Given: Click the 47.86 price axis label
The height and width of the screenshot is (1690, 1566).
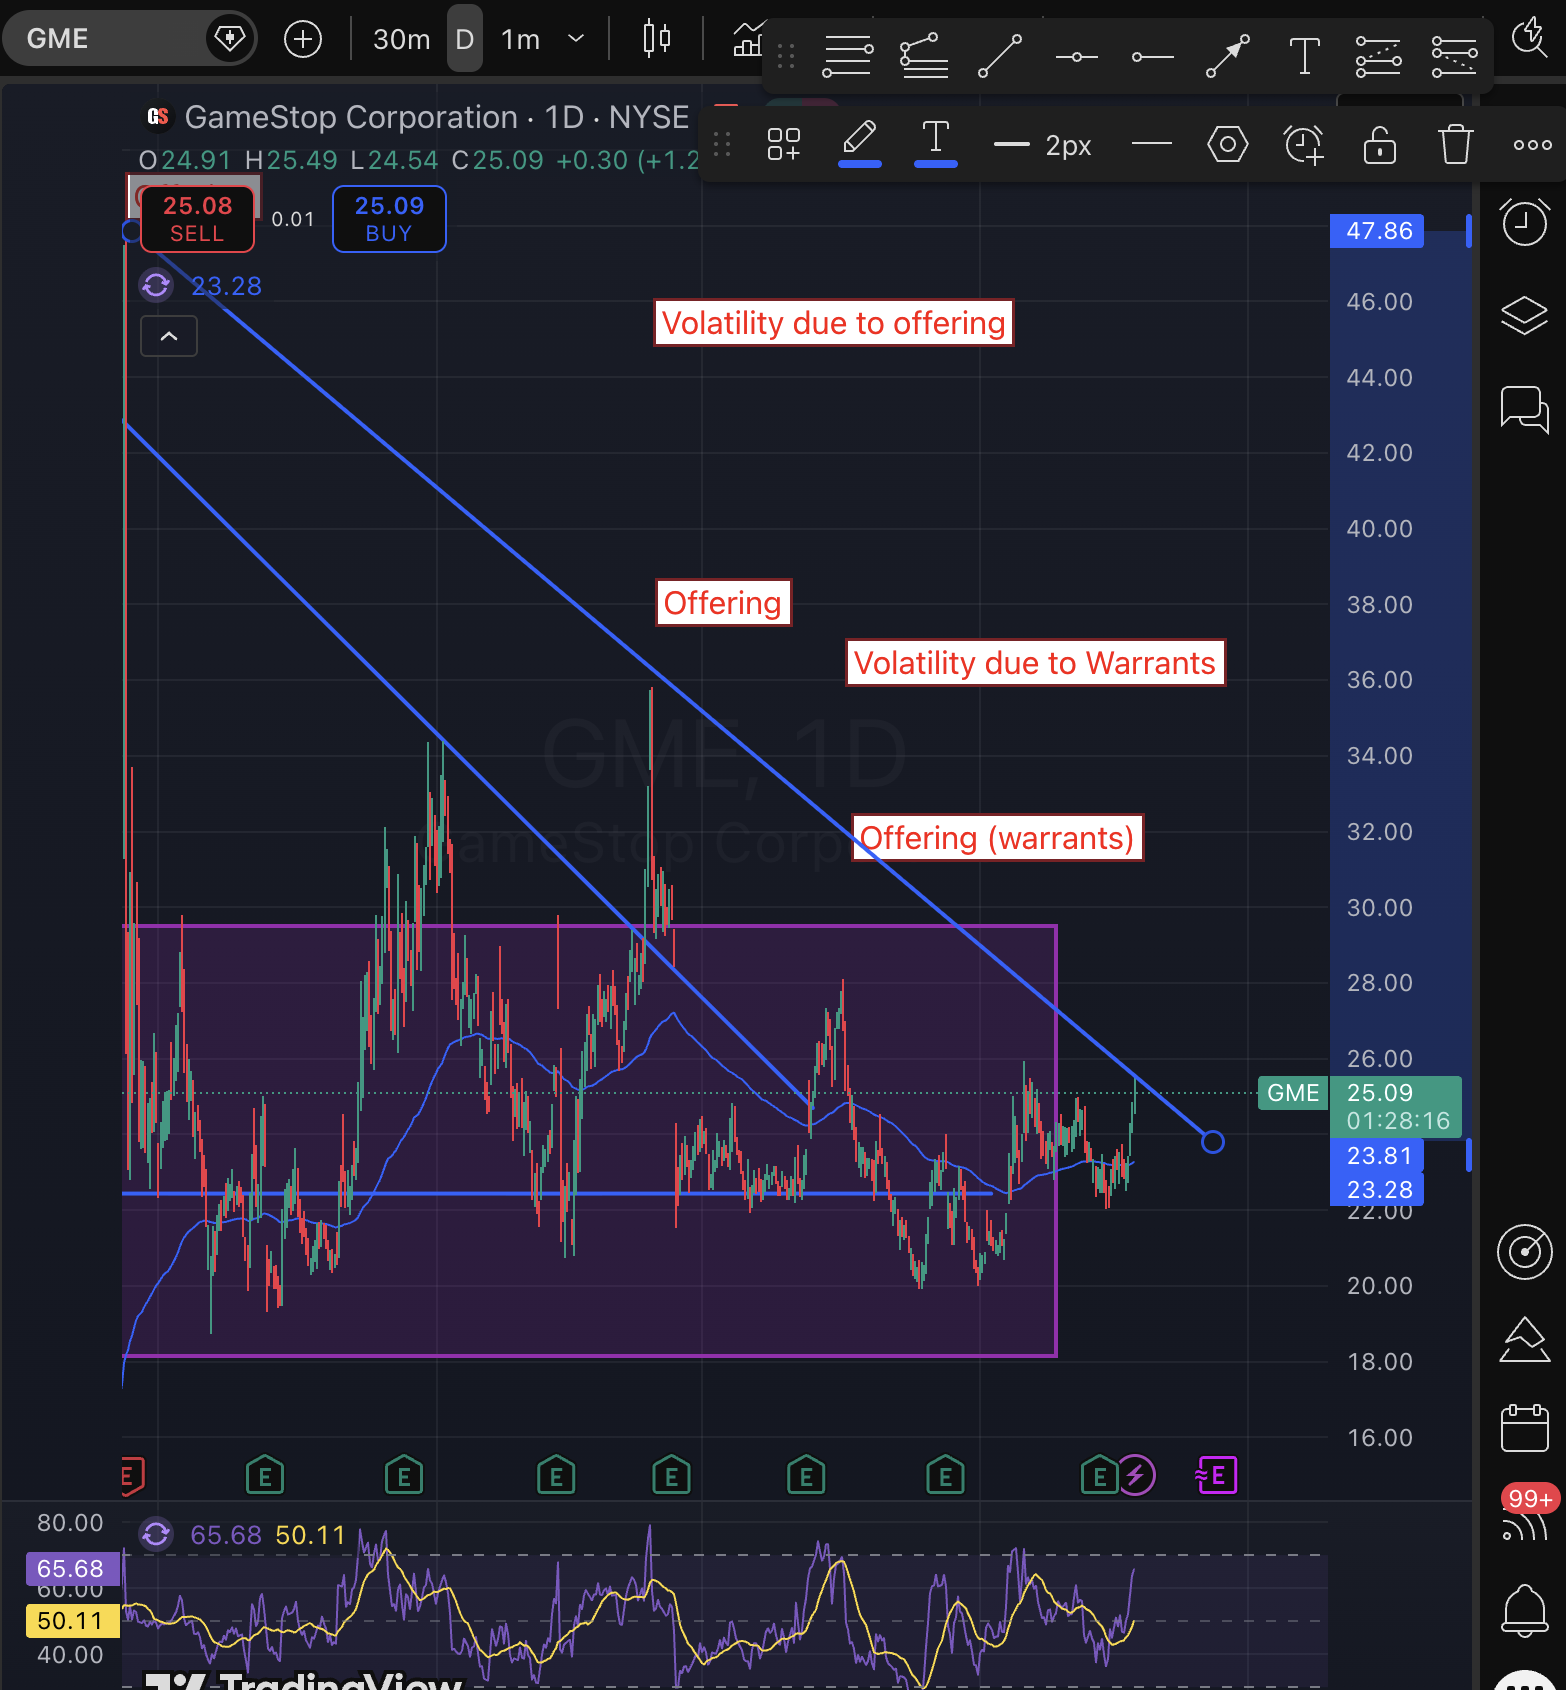Looking at the screenshot, I should [x=1377, y=231].
